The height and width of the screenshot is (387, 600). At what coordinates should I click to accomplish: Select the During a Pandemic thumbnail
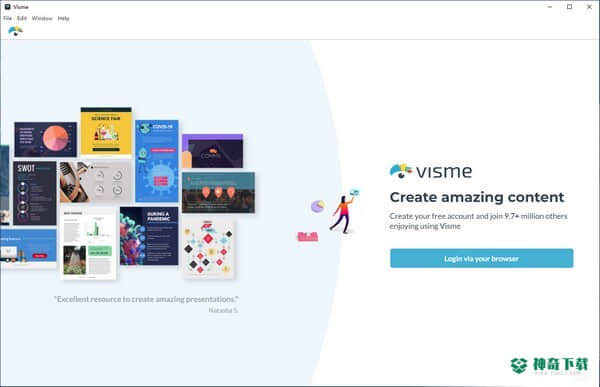[x=149, y=236]
